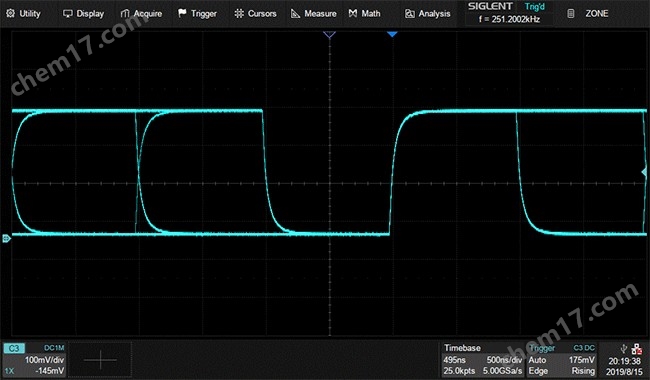The height and width of the screenshot is (380, 650).
Task: Open the Analysis menu
Action: point(427,14)
